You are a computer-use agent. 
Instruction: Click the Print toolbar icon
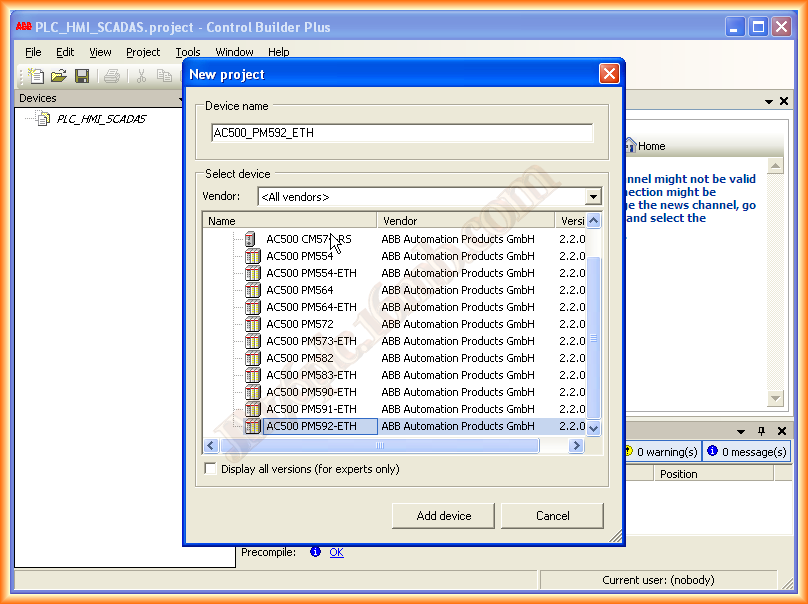coord(111,76)
